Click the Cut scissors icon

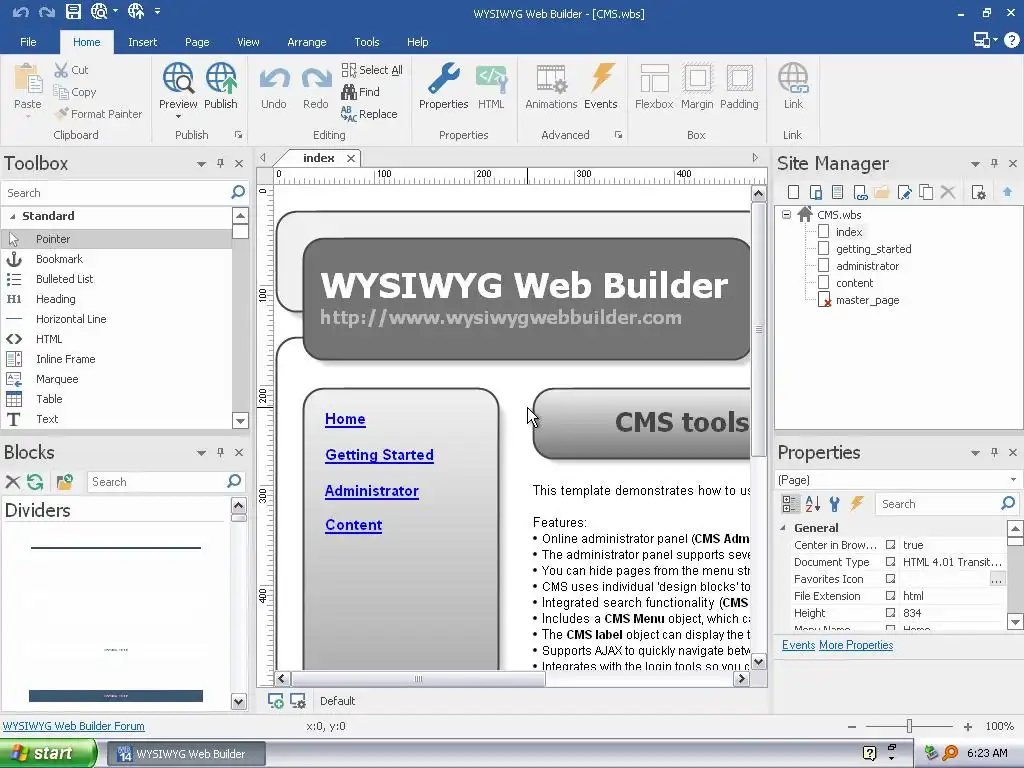coord(61,70)
